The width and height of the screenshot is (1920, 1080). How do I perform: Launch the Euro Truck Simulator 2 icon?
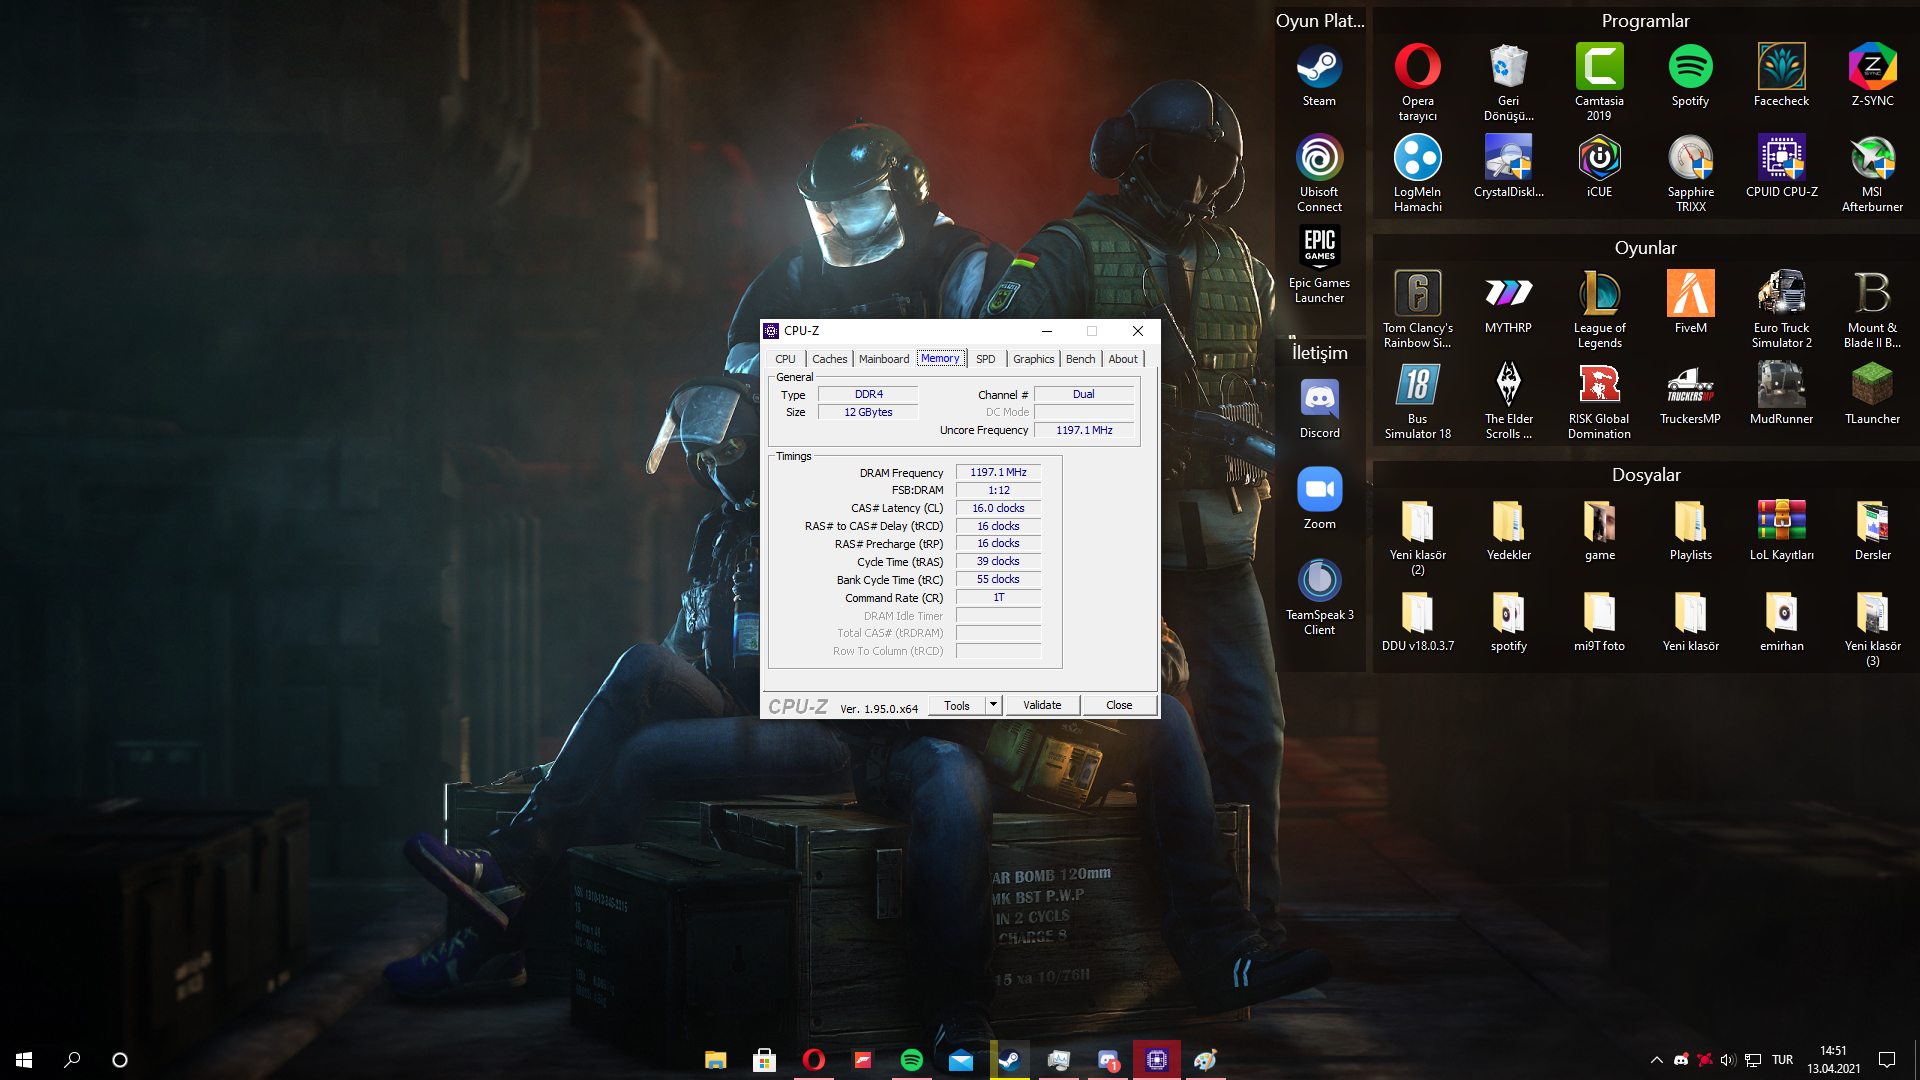click(1781, 295)
